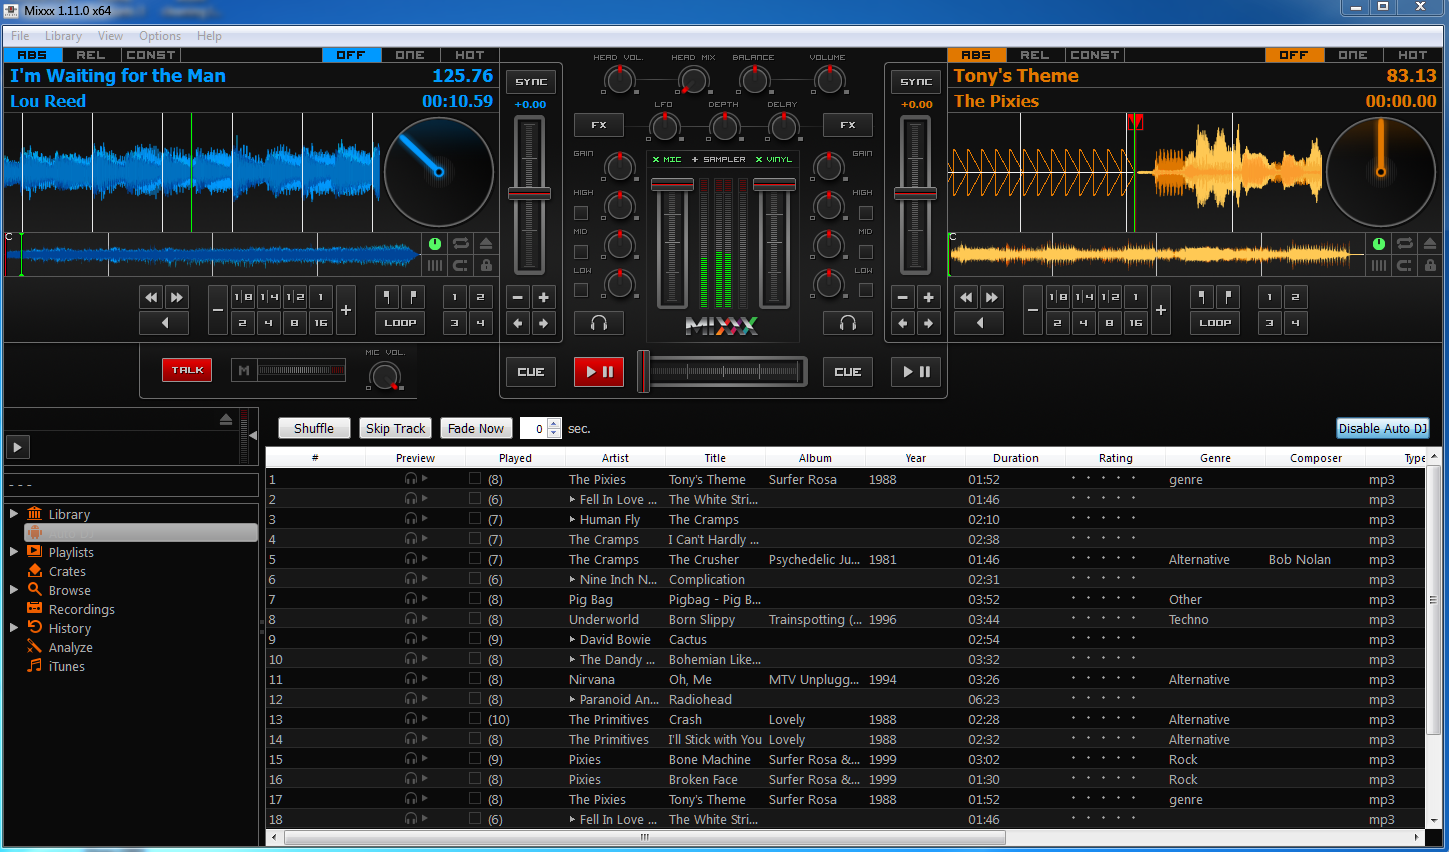Toggle right deck LOW kill switch
Screen dimensions: 1449x852
(x=866, y=290)
